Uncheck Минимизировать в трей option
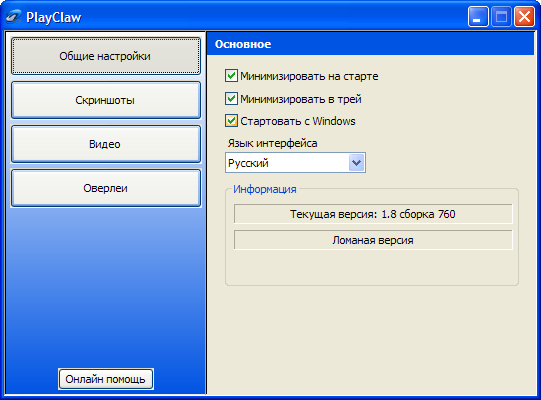 pos(231,99)
